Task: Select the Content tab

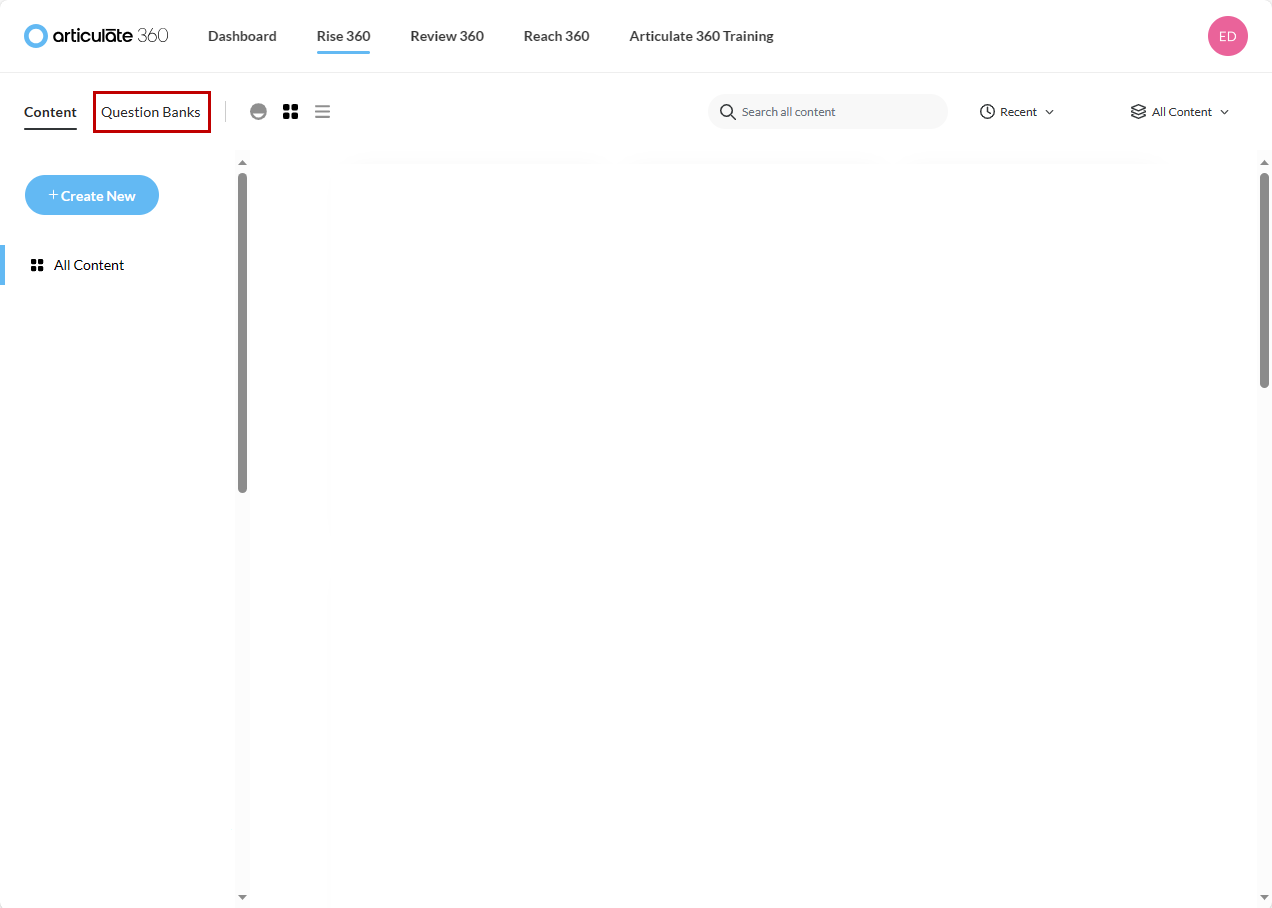Action: (50, 112)
